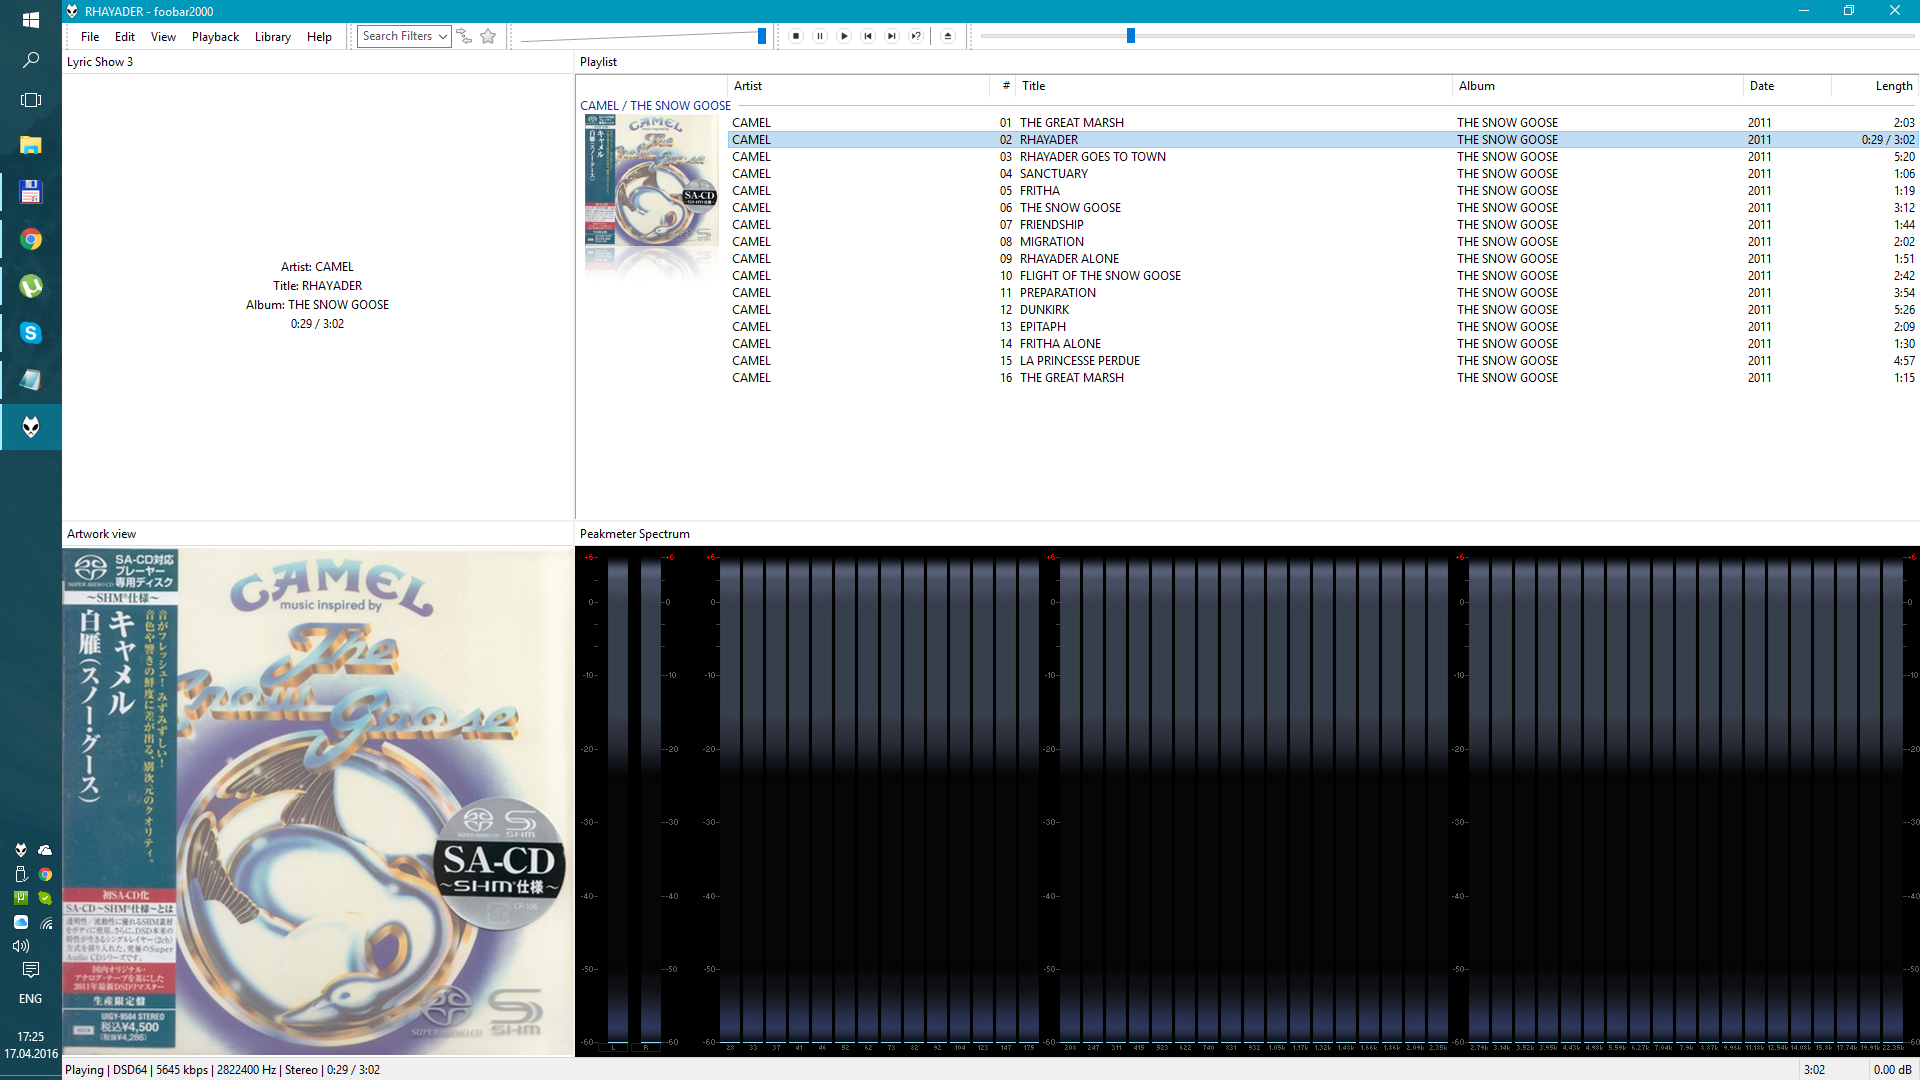Select track 12 DUNKIRK
Screen dimensions: 1920x1080
(1322, 310)
